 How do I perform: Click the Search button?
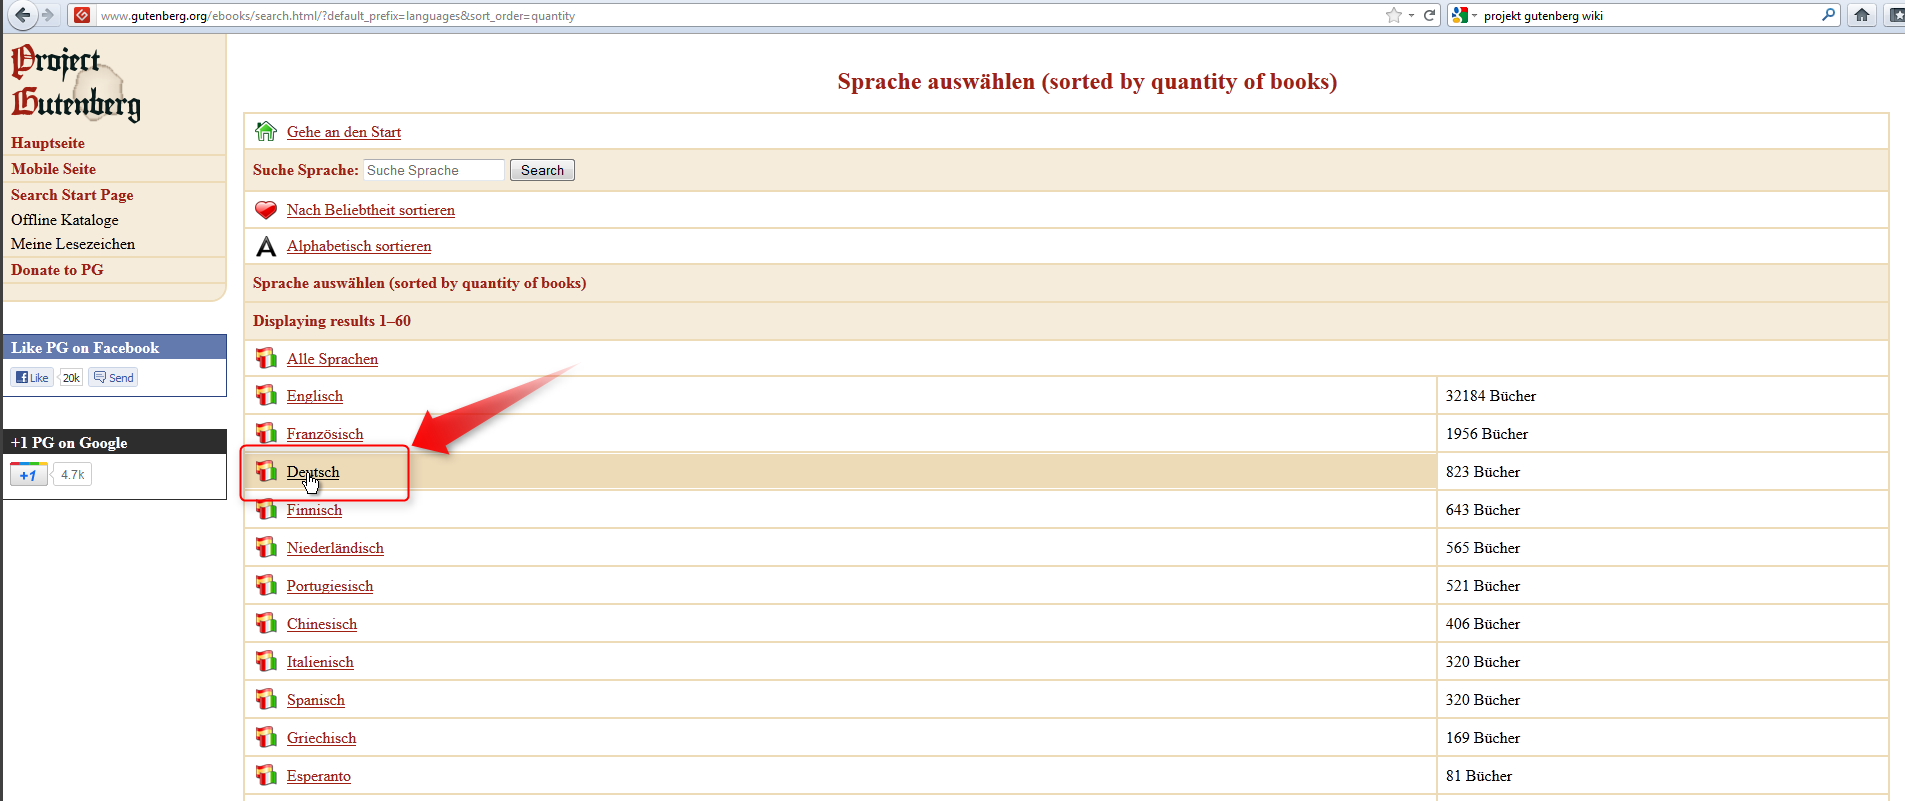pos(542,170)
